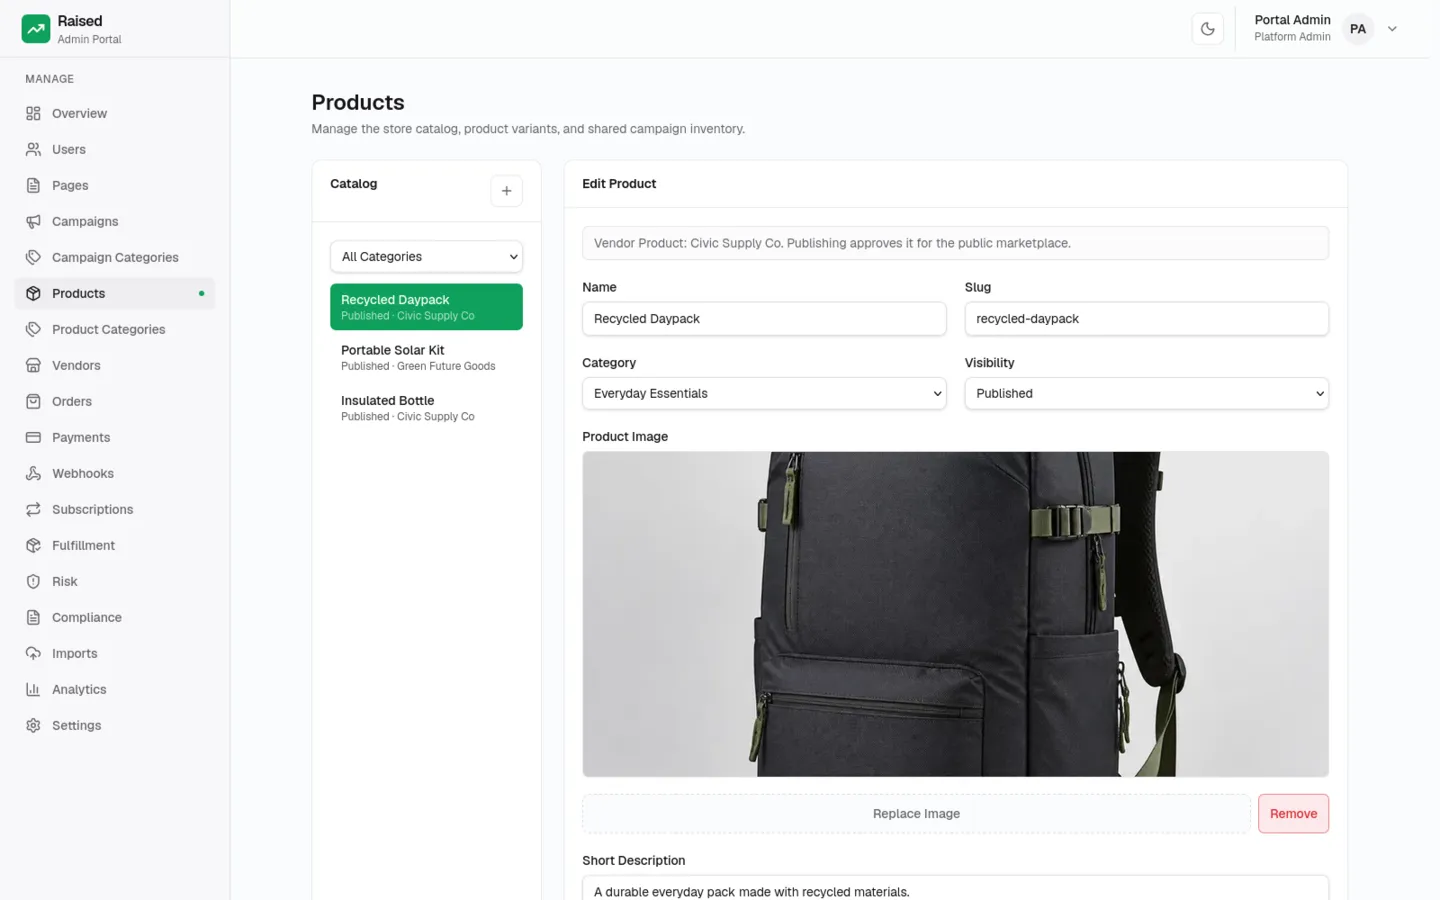Click the Products box icon
Image resolution: width=1440 pixels, height=900 pixels.
33,293
